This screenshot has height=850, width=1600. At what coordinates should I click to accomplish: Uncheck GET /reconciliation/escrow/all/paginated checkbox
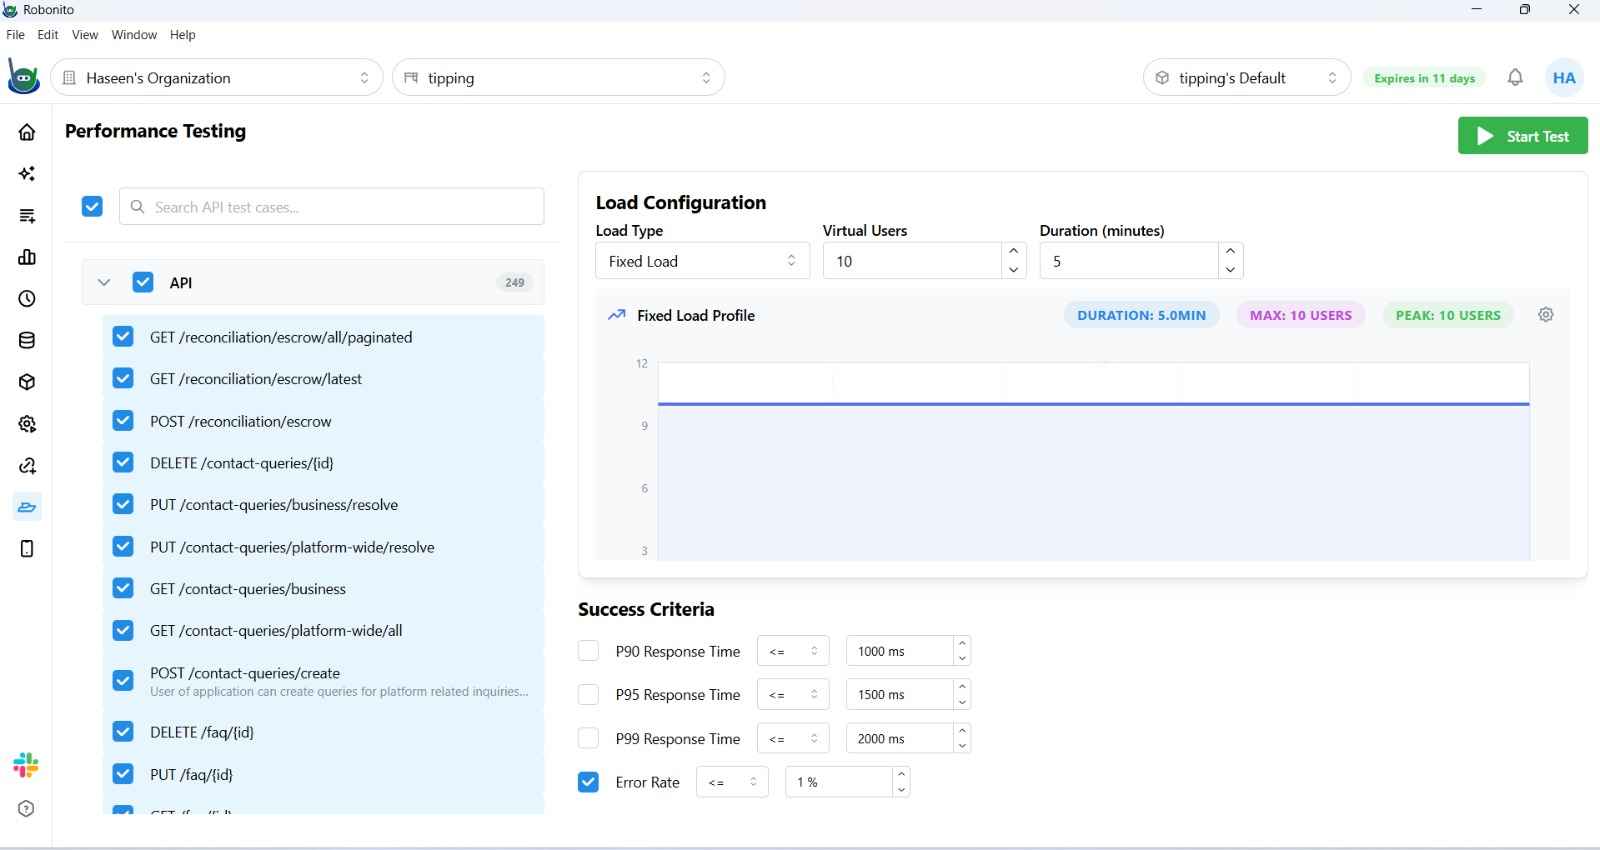coord(123,337)
